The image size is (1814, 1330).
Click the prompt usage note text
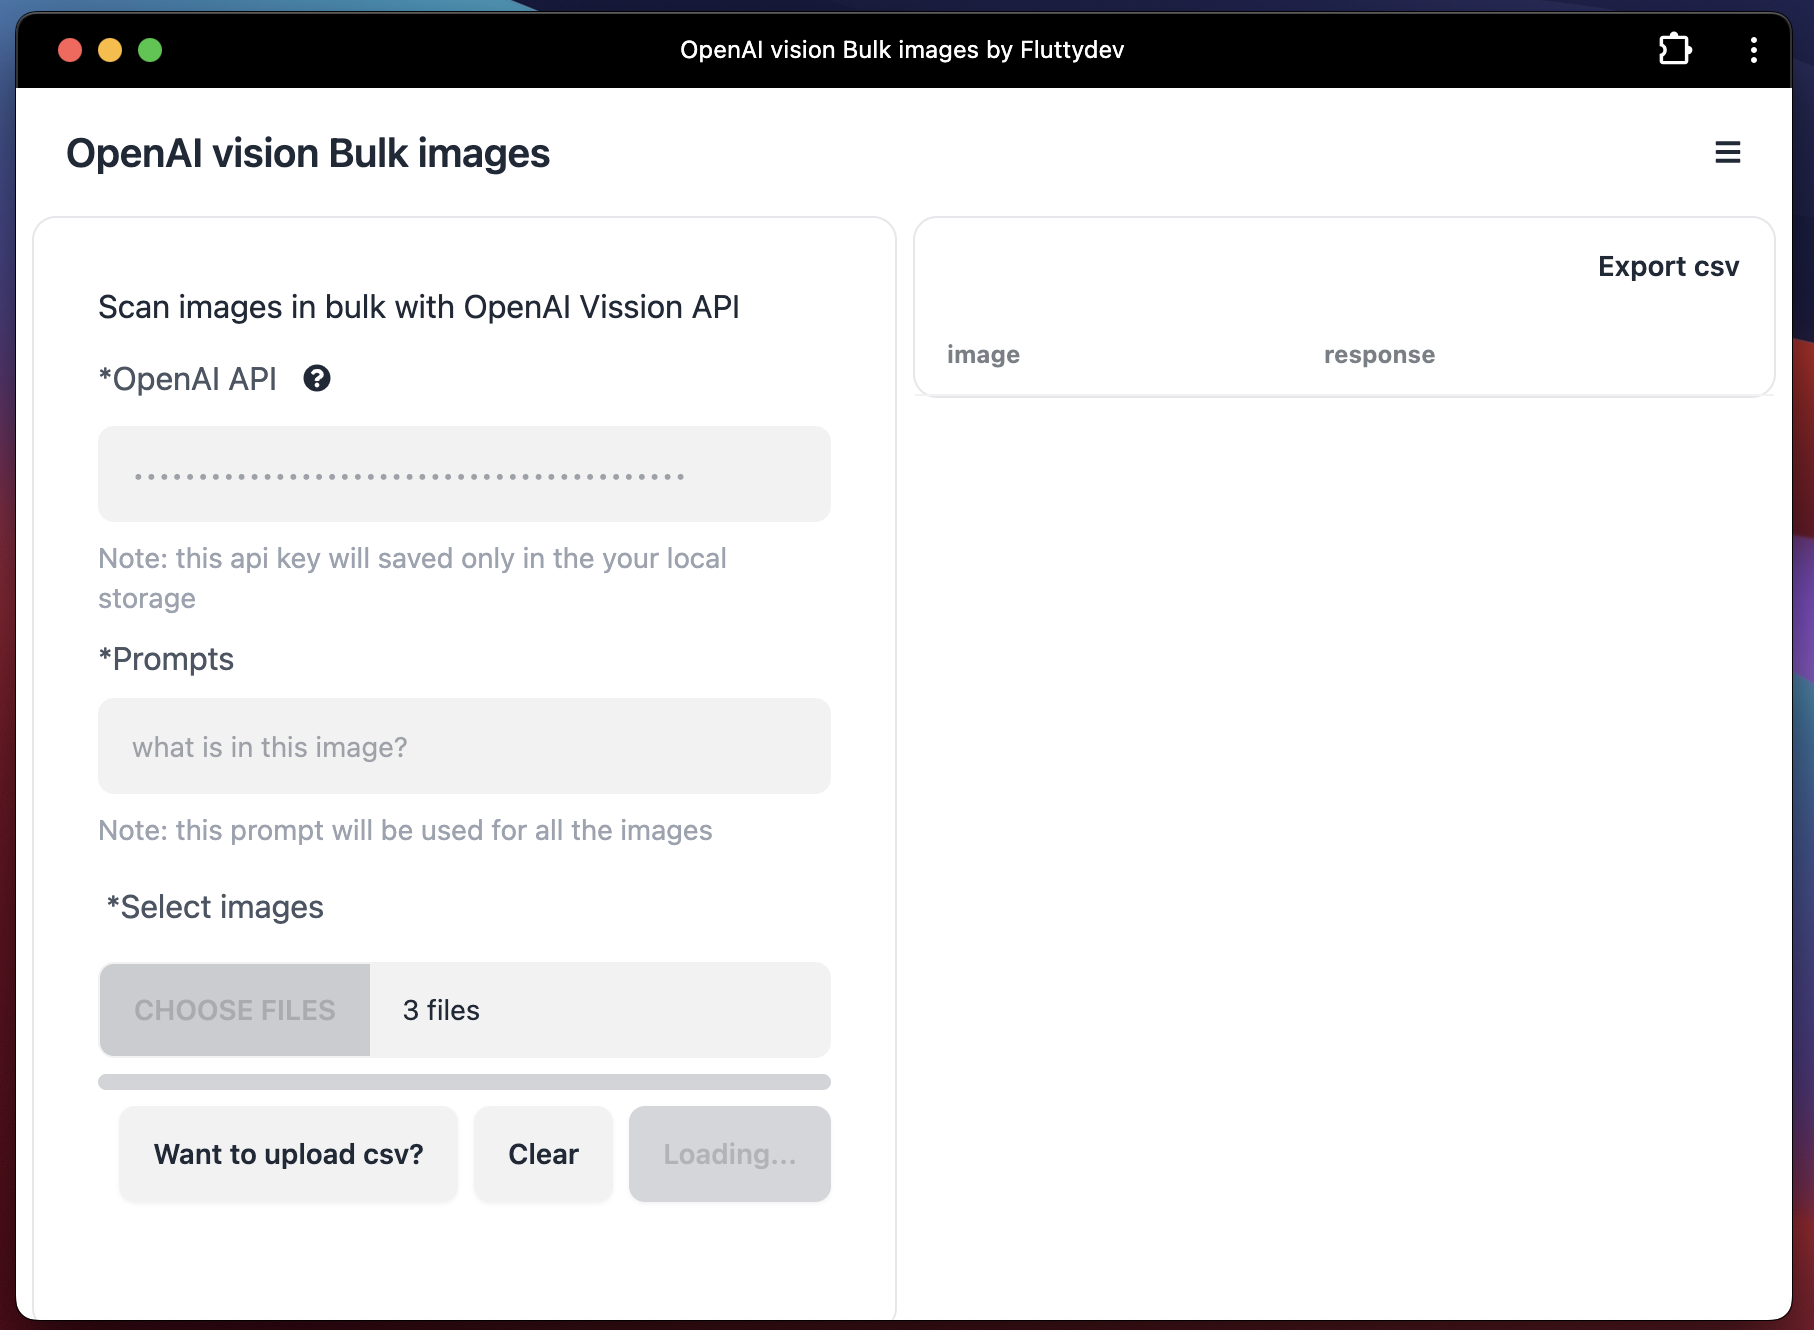[405, 830]
